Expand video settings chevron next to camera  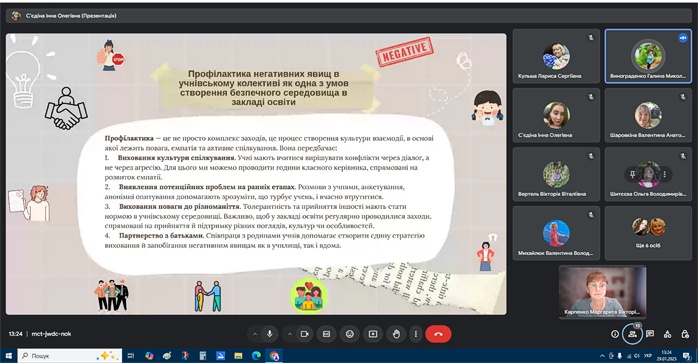290,334
